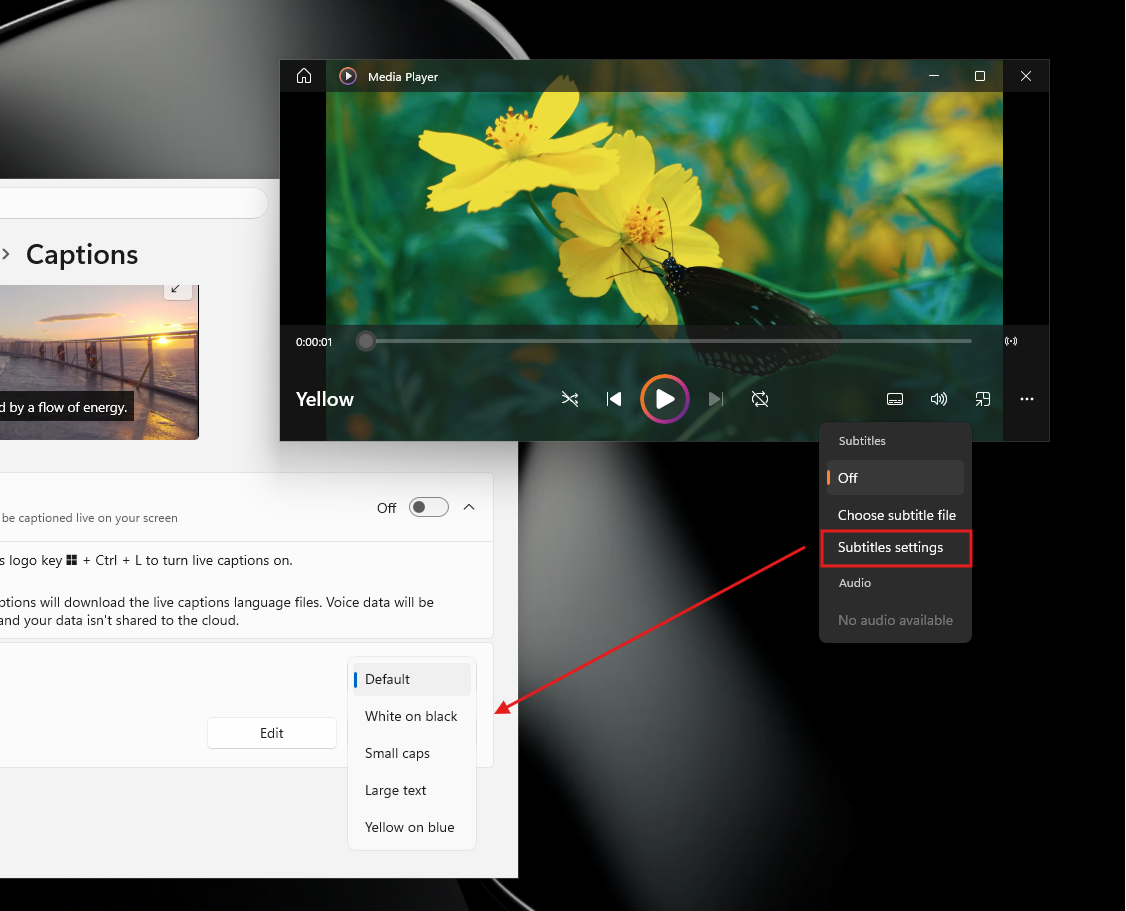Choose Small caps caption style
1126x911 pixels.
[x=411, y=753]
